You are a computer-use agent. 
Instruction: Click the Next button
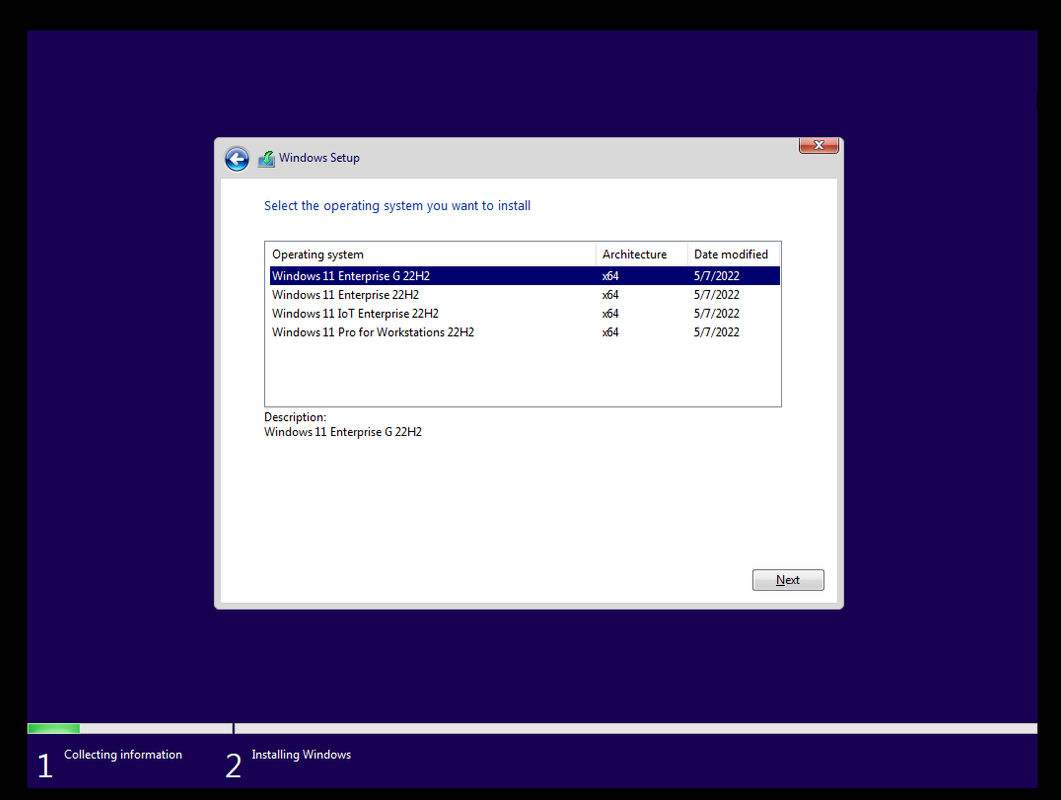tap(788, 580)
